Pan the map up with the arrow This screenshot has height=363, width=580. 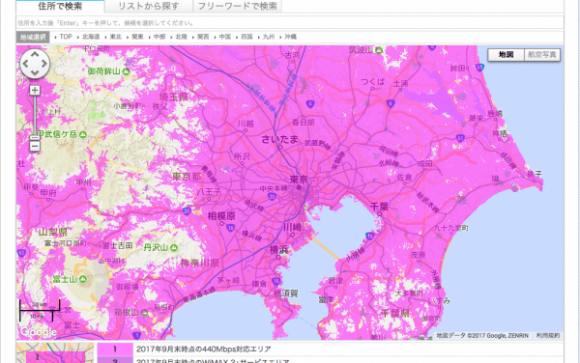[35, 55]
